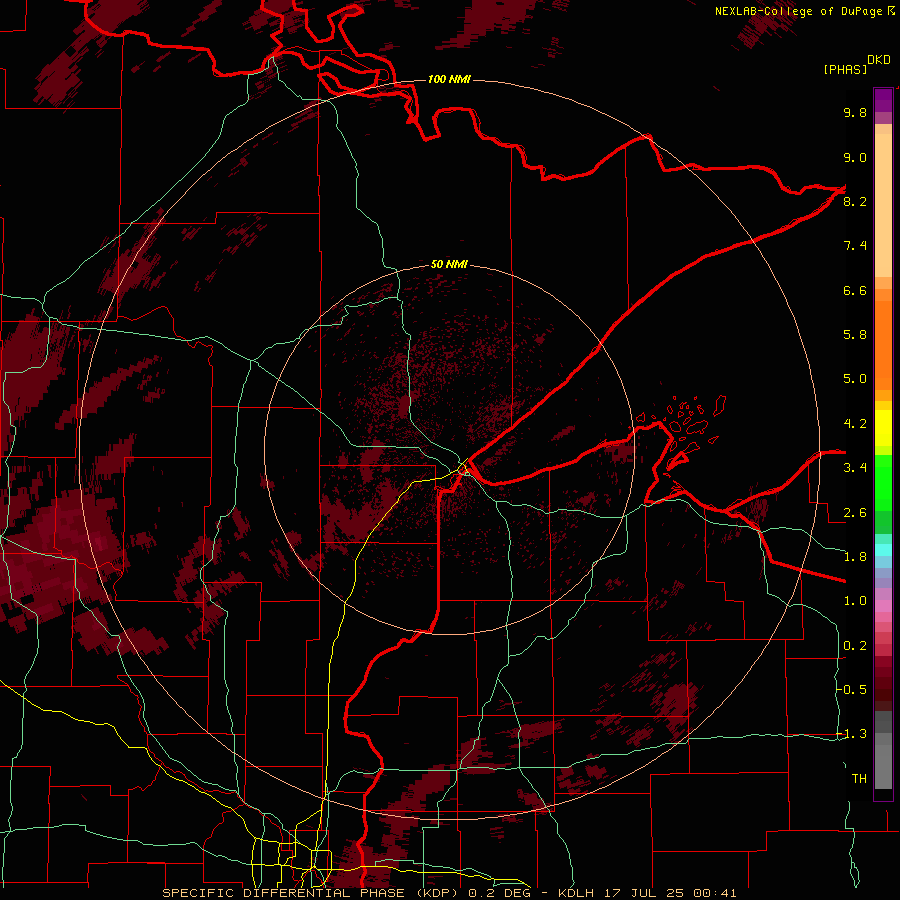Click the DKD label above the color scale

tap(878, 60)
